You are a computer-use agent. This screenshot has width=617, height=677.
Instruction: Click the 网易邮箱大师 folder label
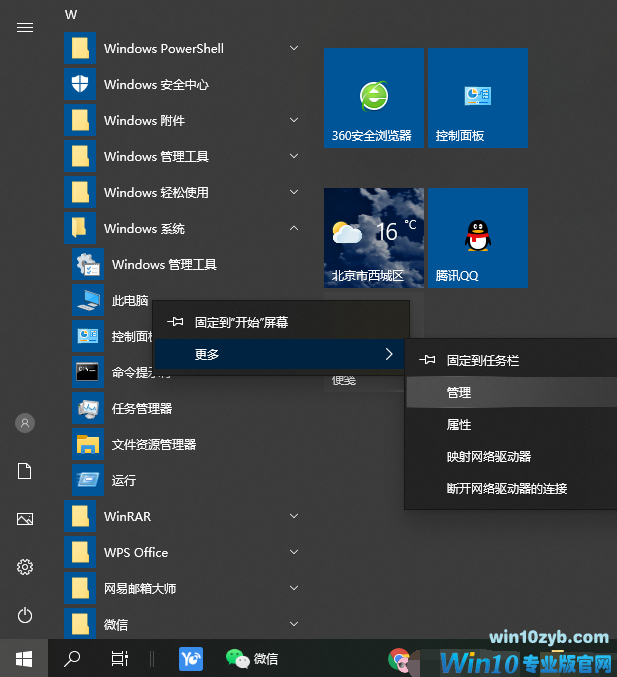(140, 588)
